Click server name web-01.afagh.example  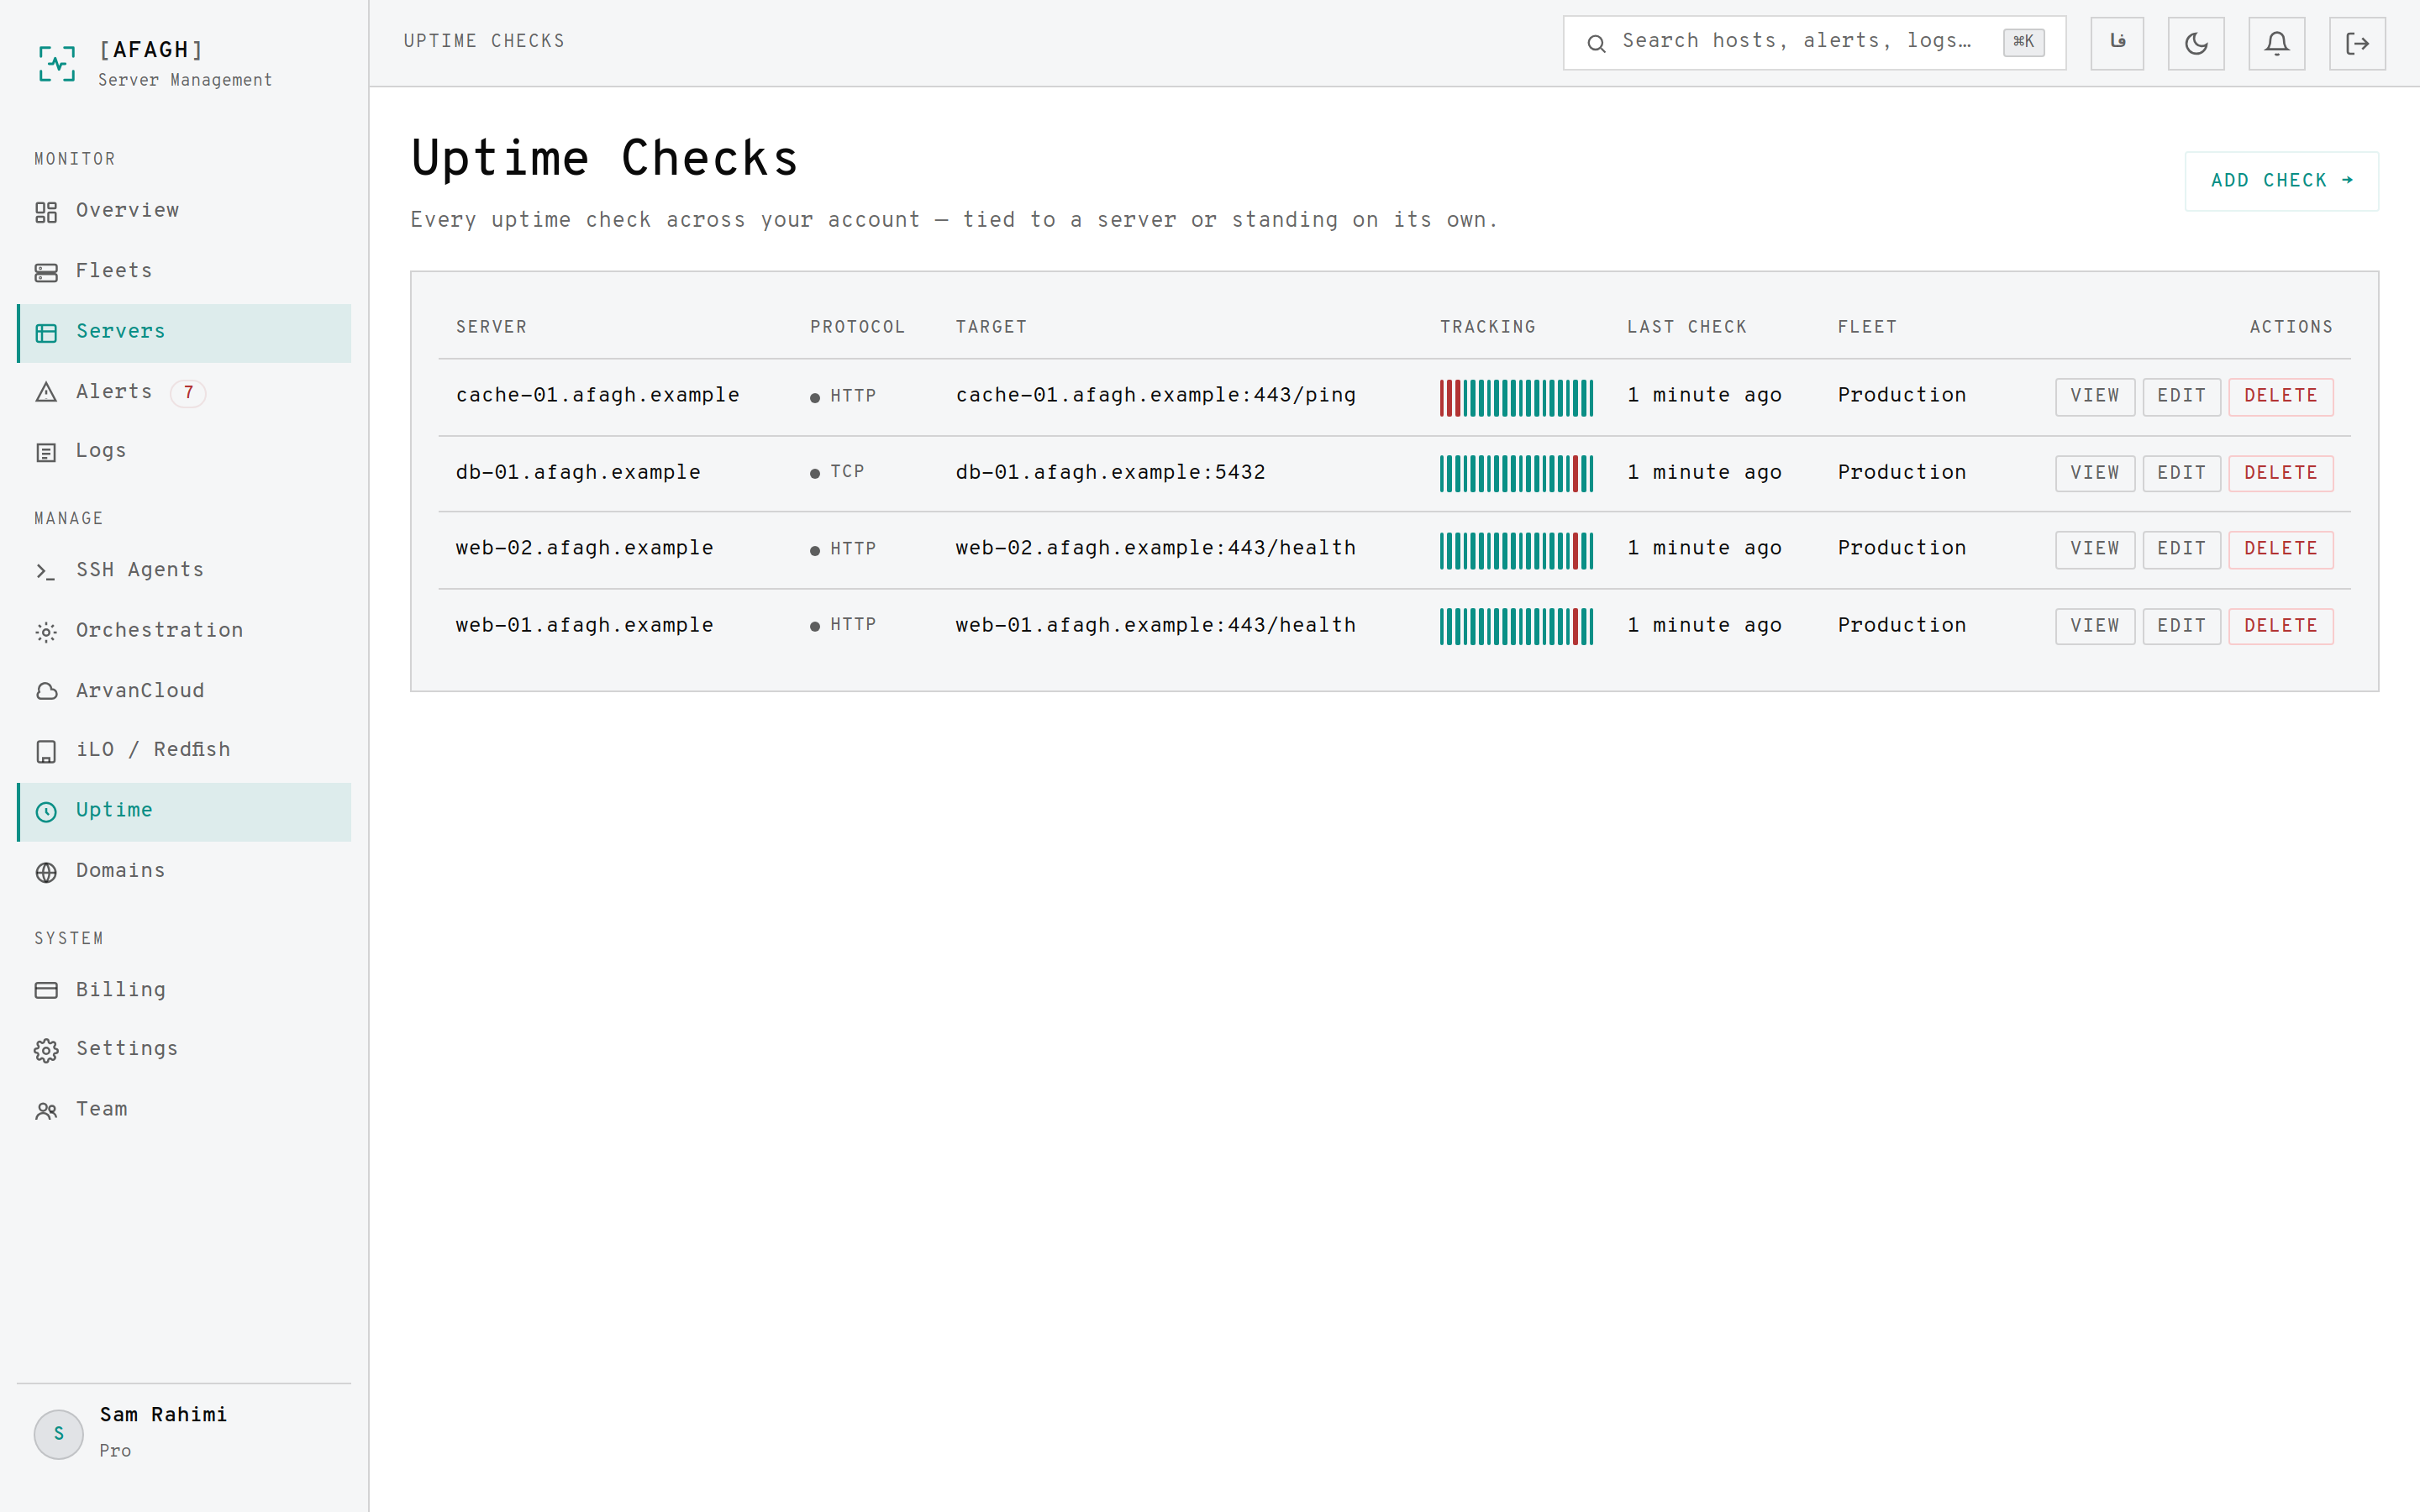click(585, 626)
